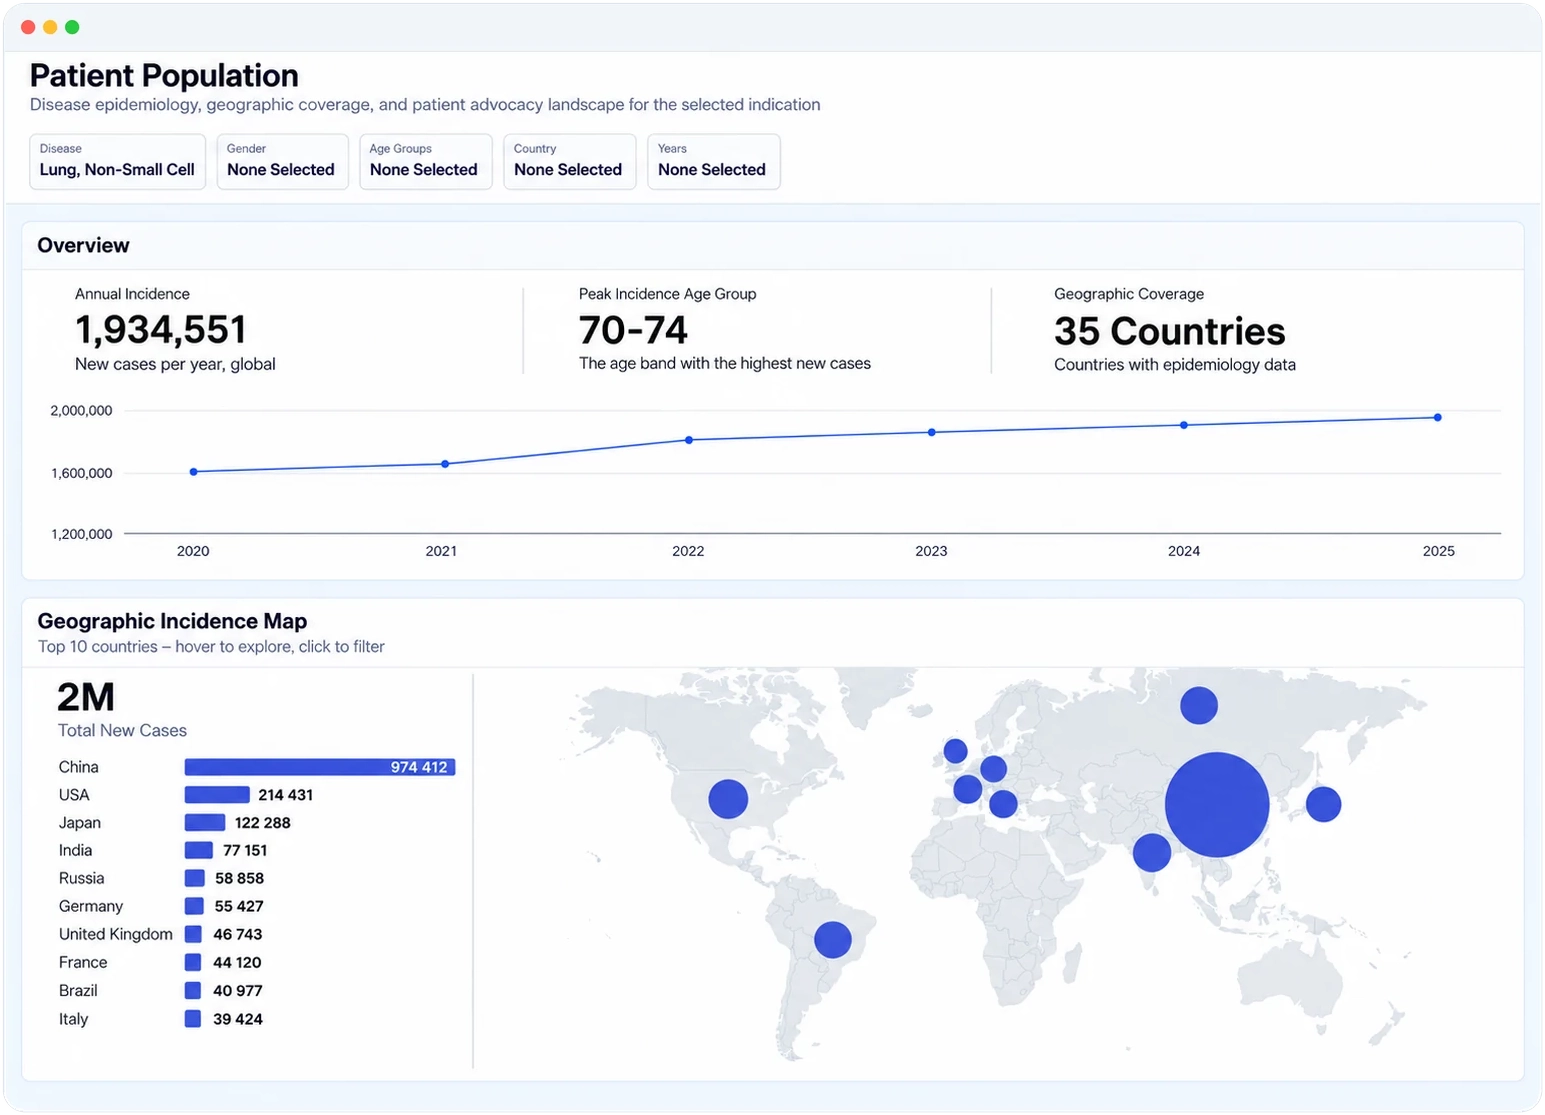Click the Brazil bubble on the map
The width and height of the screenshot is (1545, 1115).
point(833,939)
